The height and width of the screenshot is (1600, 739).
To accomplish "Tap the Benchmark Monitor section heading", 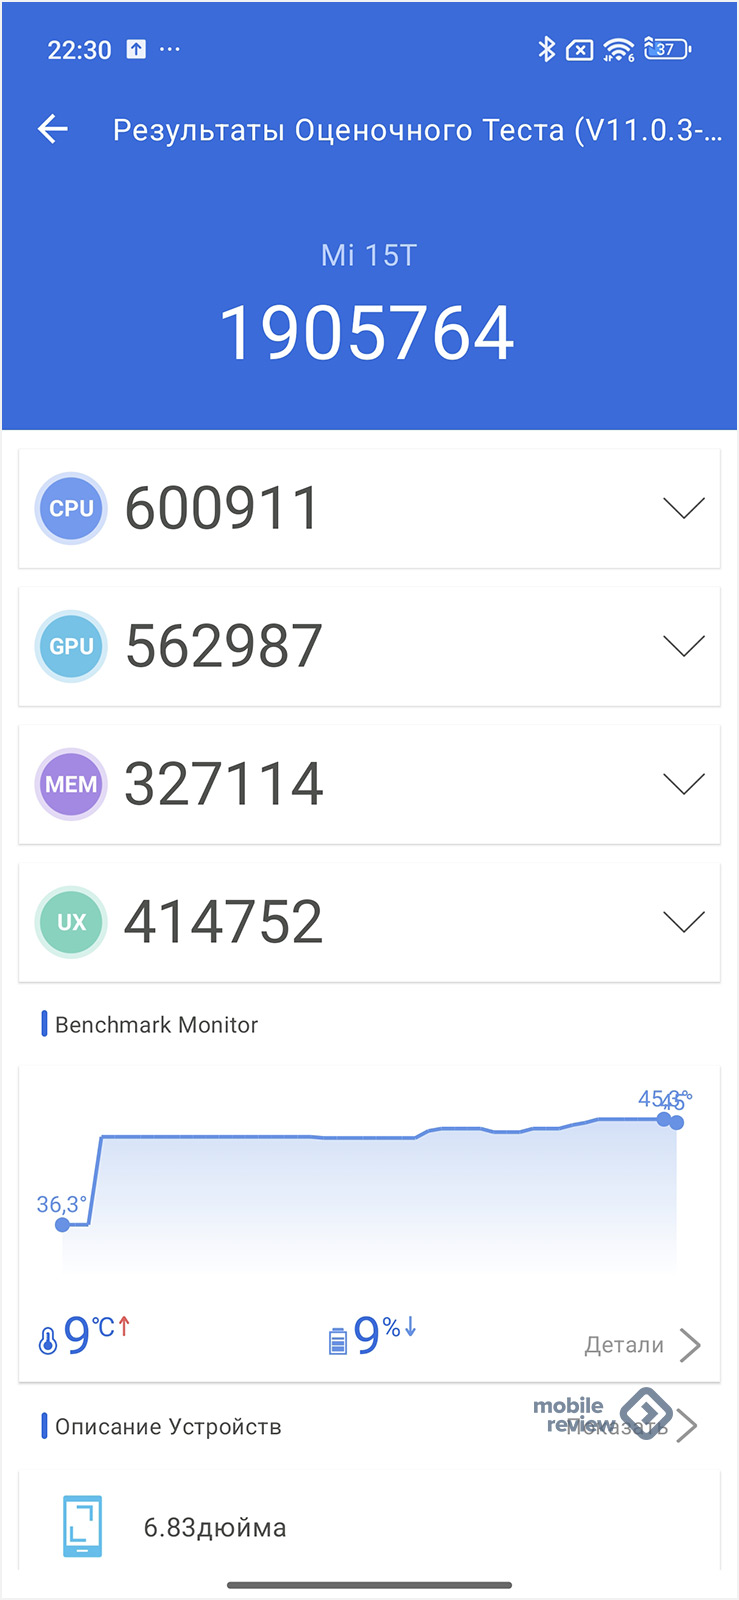I will point(156,1024).
